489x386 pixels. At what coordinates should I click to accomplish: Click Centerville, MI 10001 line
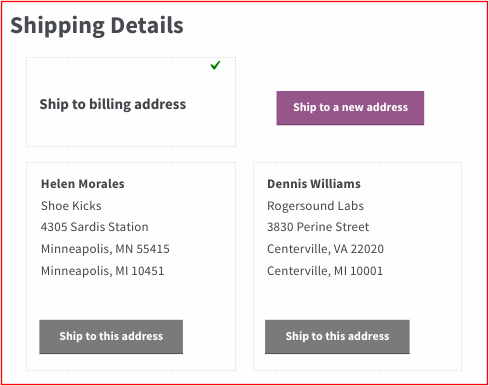click(325, 271)
